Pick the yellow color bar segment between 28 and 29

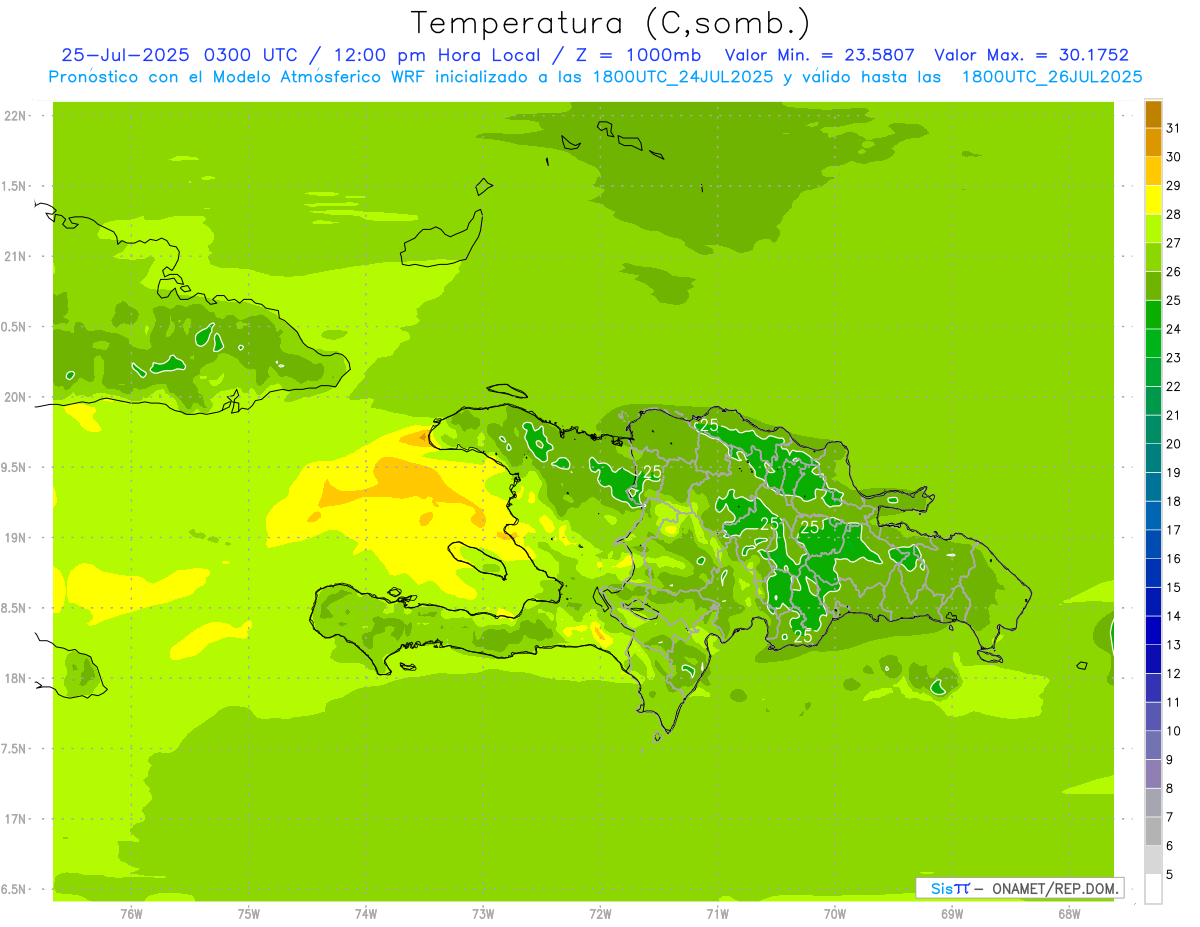coord(1153,200)
